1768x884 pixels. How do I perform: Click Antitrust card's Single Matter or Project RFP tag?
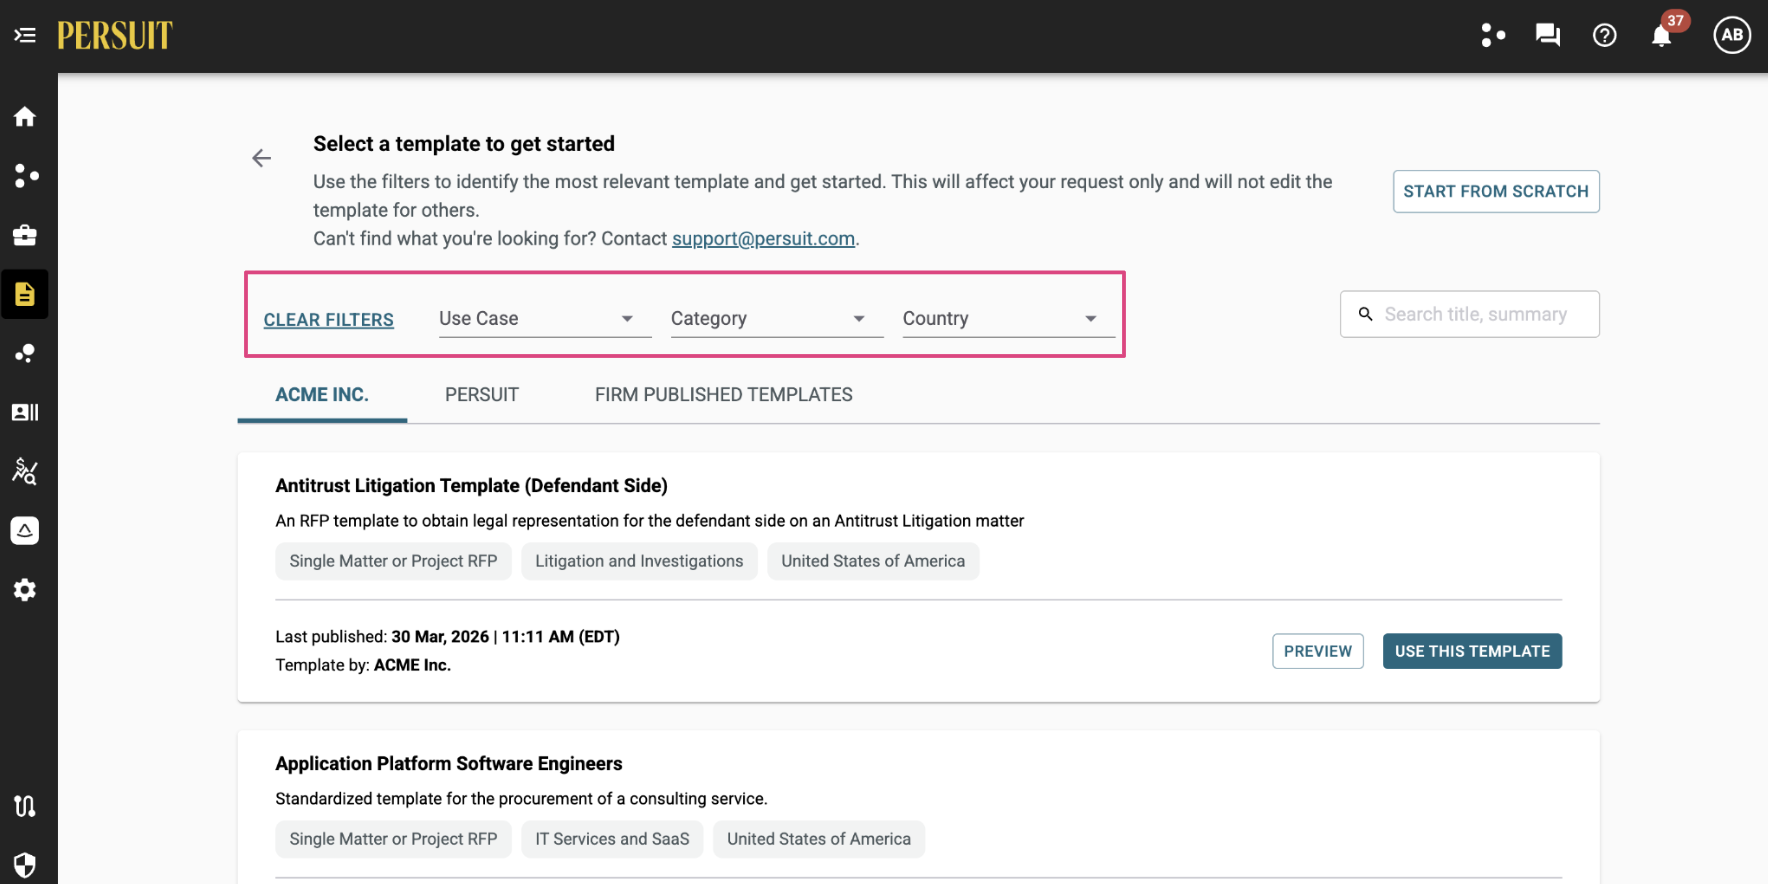(393, 562)
